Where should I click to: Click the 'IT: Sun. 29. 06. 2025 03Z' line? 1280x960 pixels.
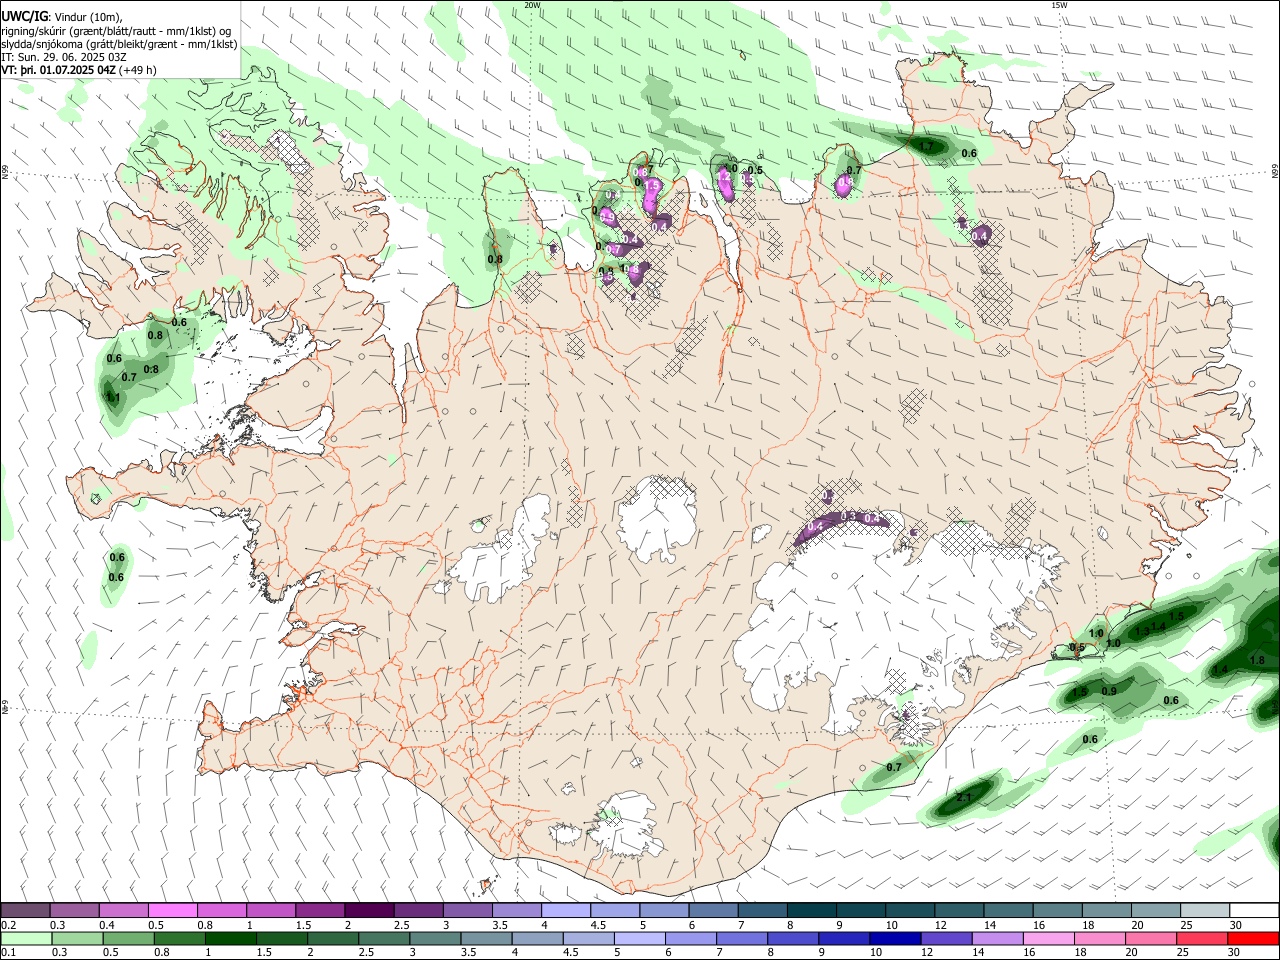coord(64,57)
